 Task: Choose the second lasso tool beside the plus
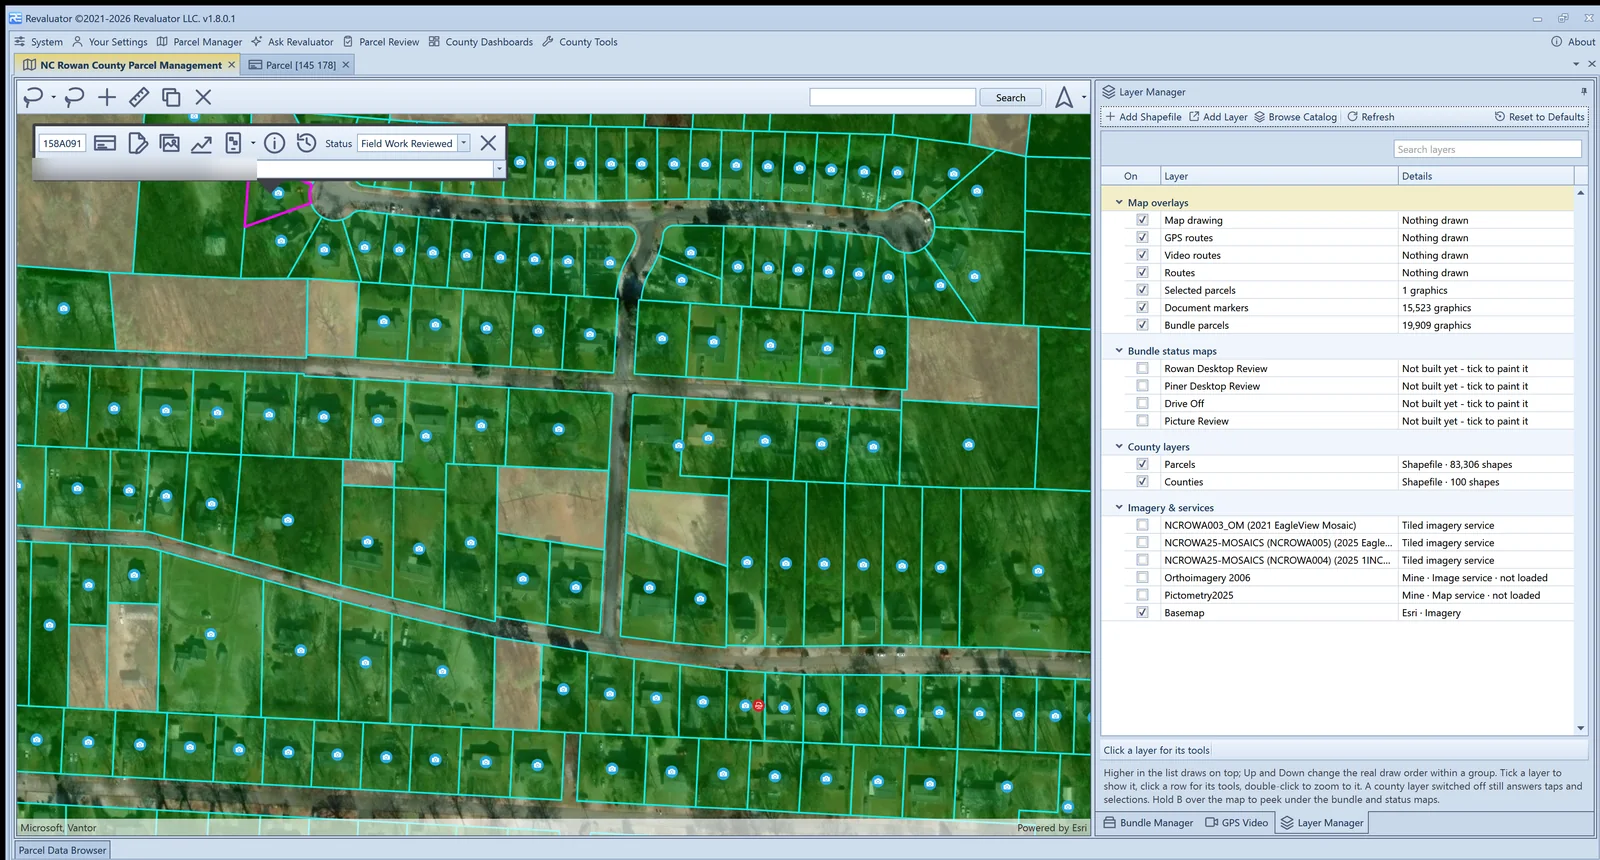click(x=74, y=97)
